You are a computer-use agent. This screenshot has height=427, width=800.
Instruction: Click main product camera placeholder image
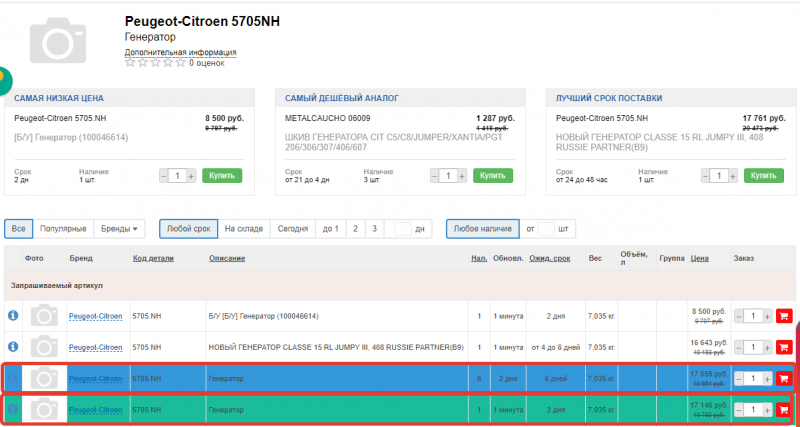(x=58, y=40)
